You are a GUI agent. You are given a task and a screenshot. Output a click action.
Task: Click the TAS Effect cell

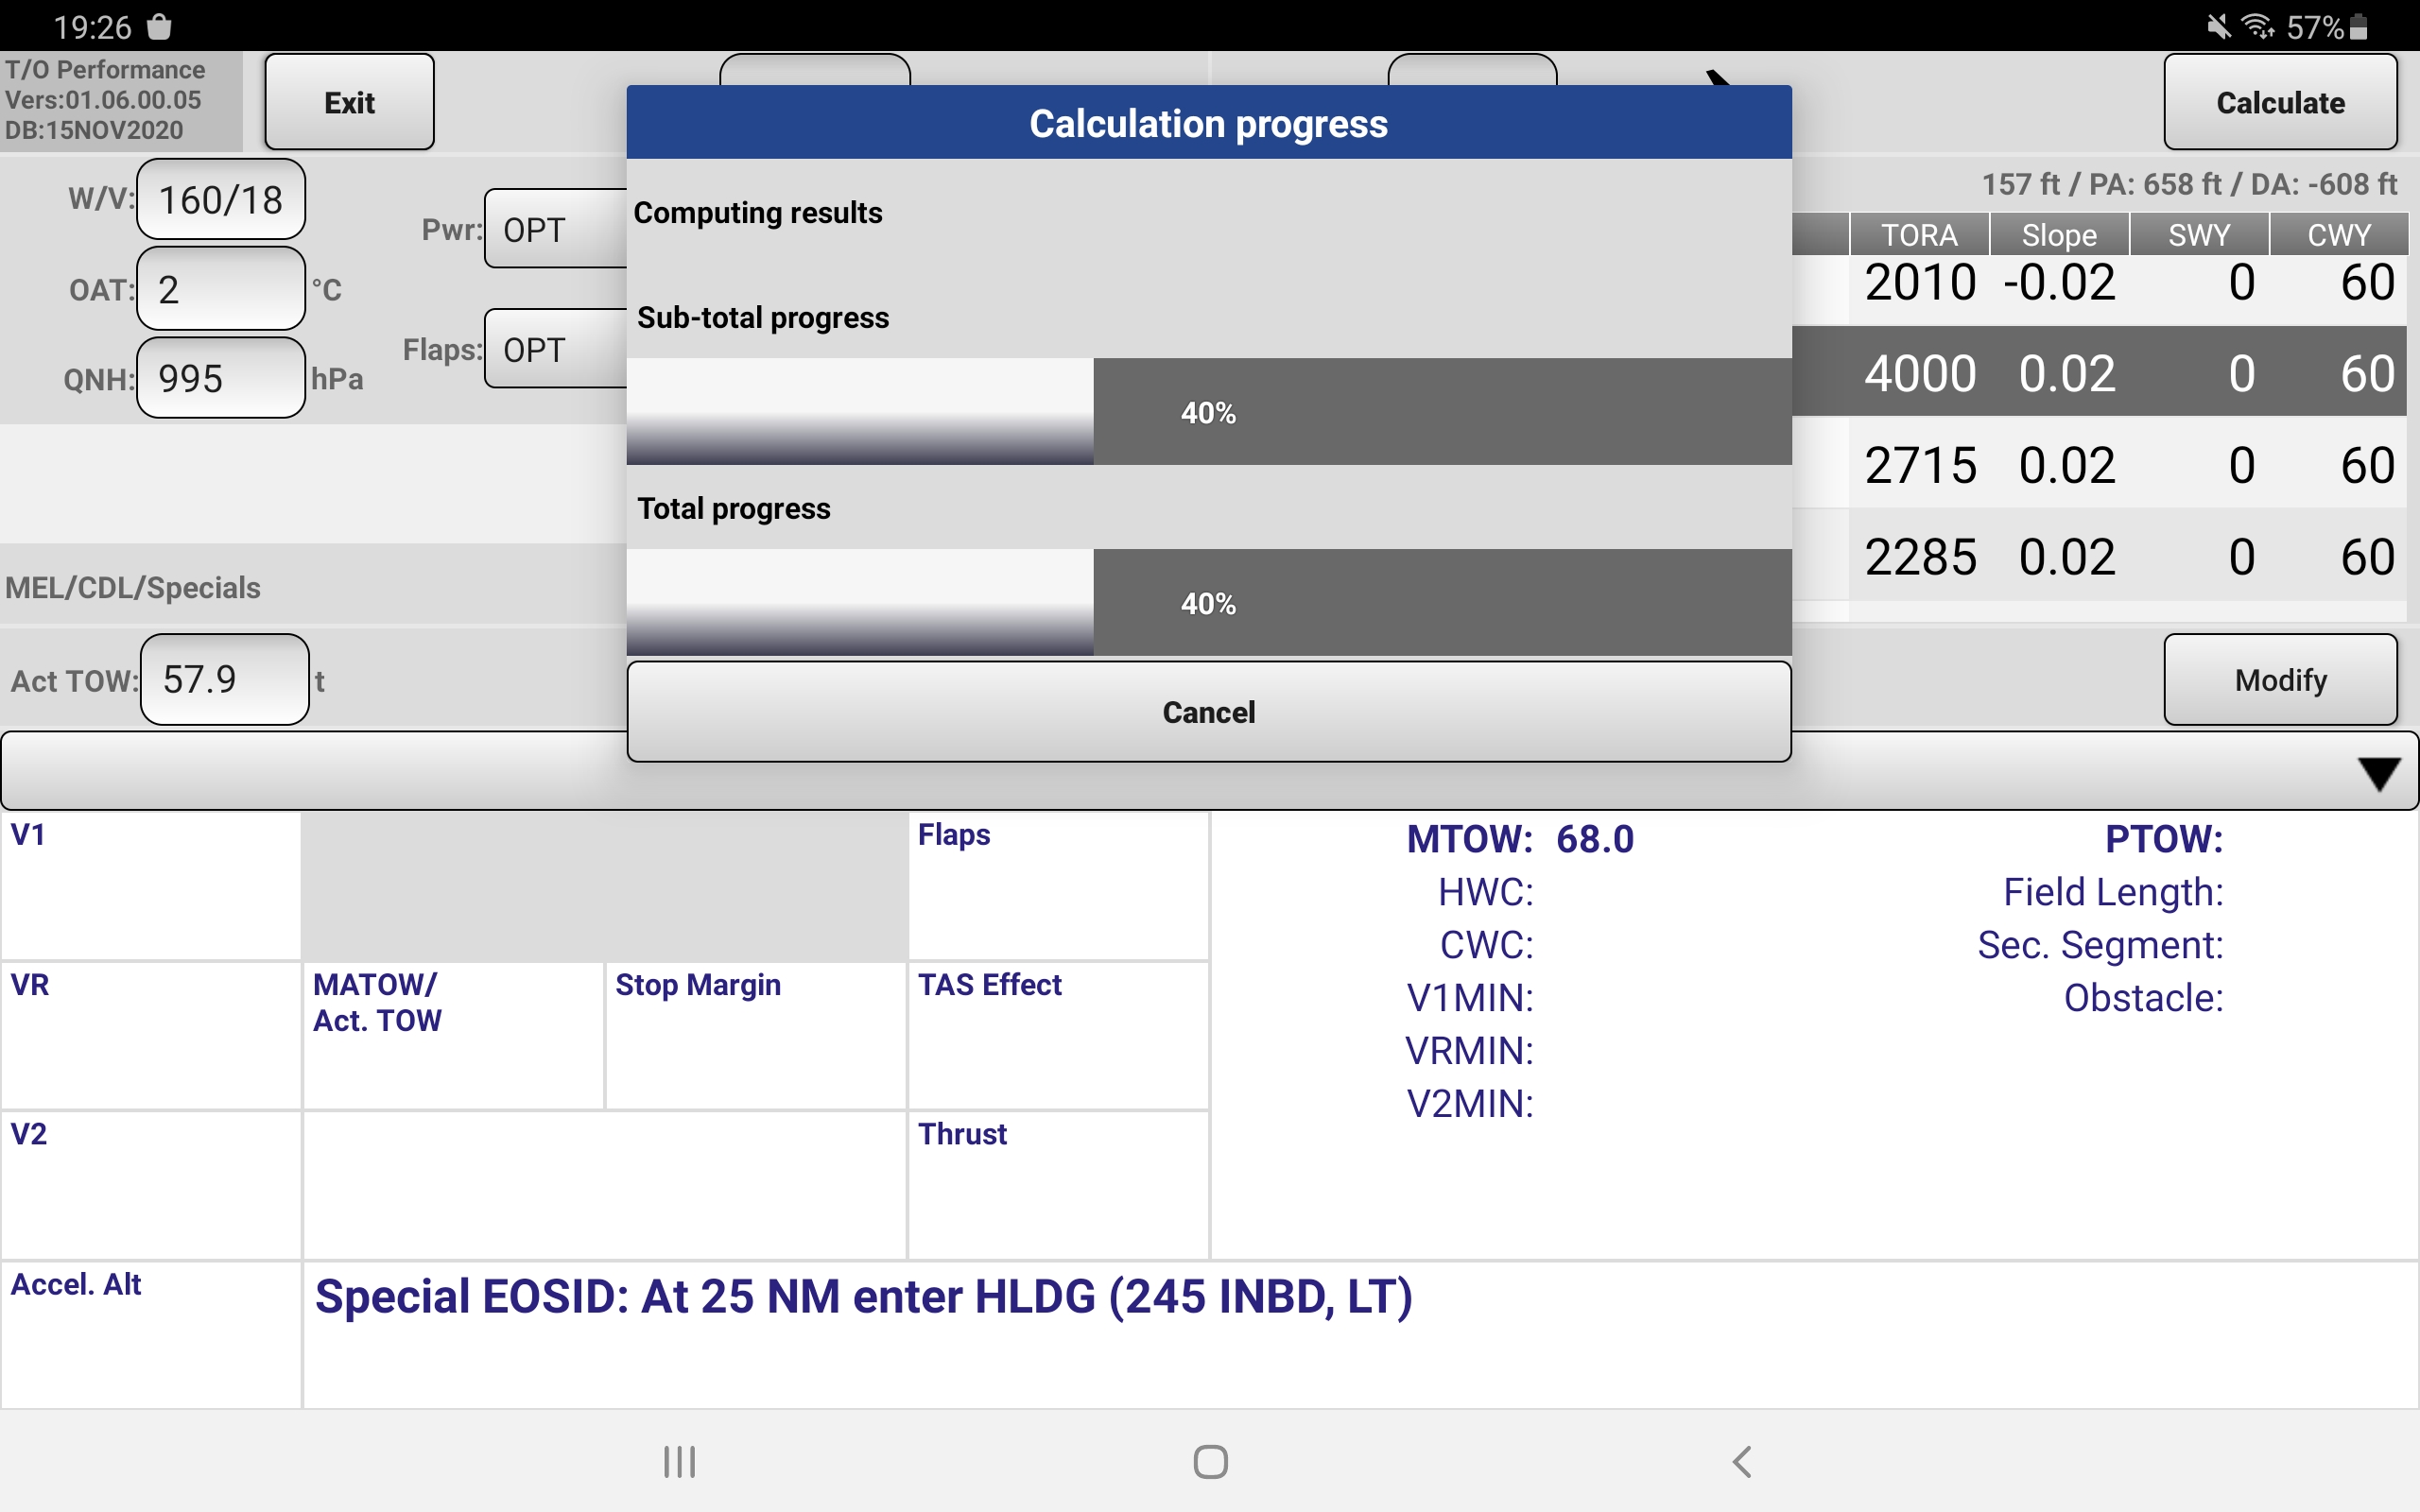[x=1058, y=1035]
